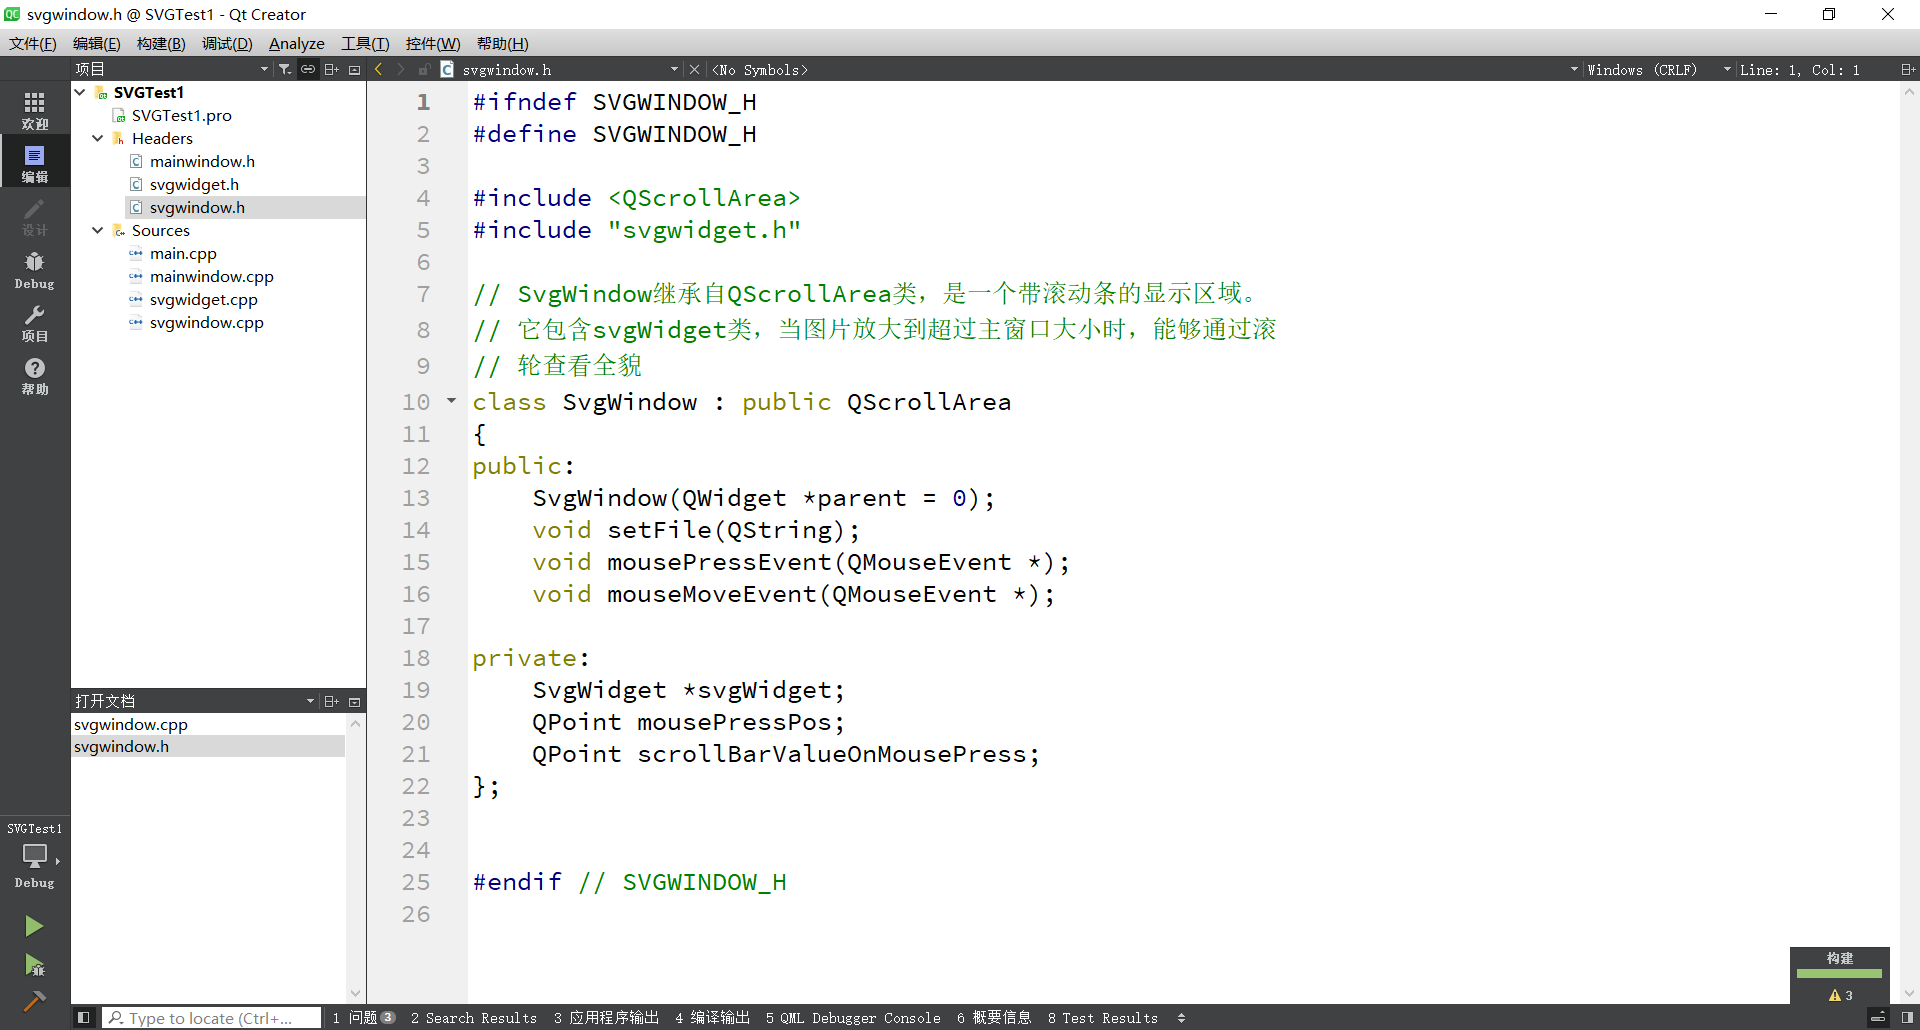
Task: Split the open documents panel
Action: 331,701
